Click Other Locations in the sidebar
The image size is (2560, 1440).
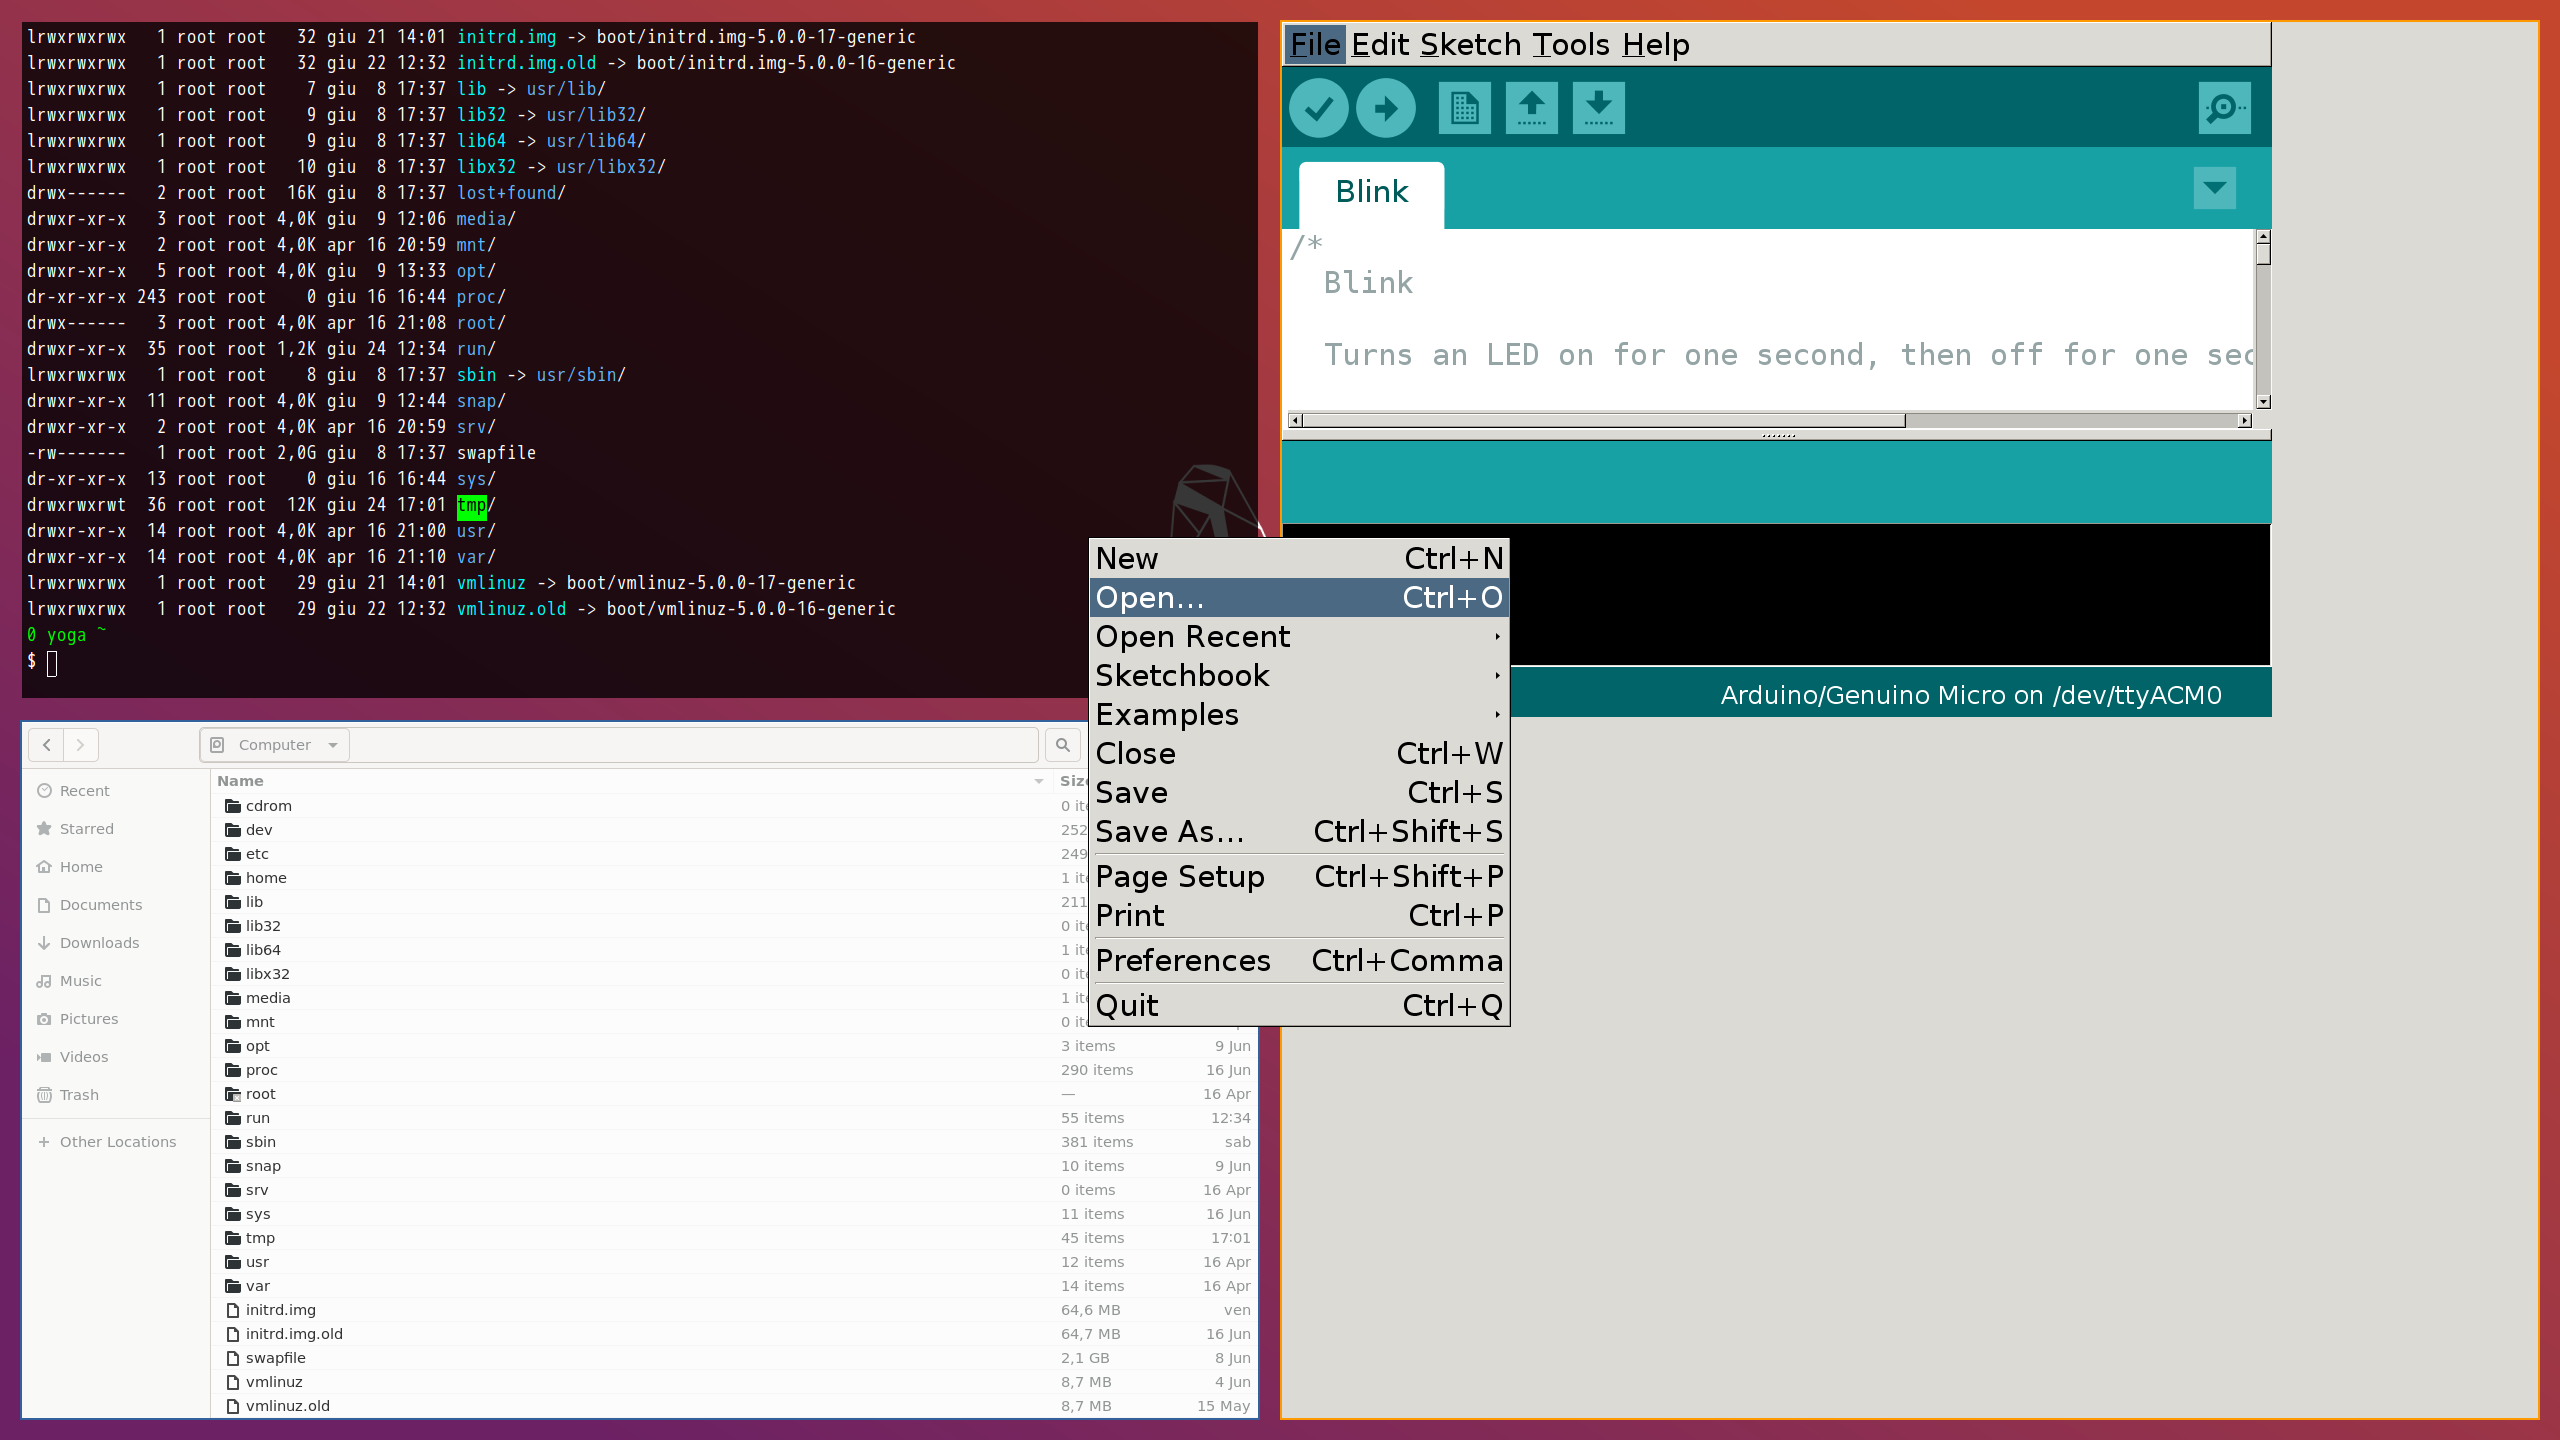pyautogui.click(x=118, y=1141)
